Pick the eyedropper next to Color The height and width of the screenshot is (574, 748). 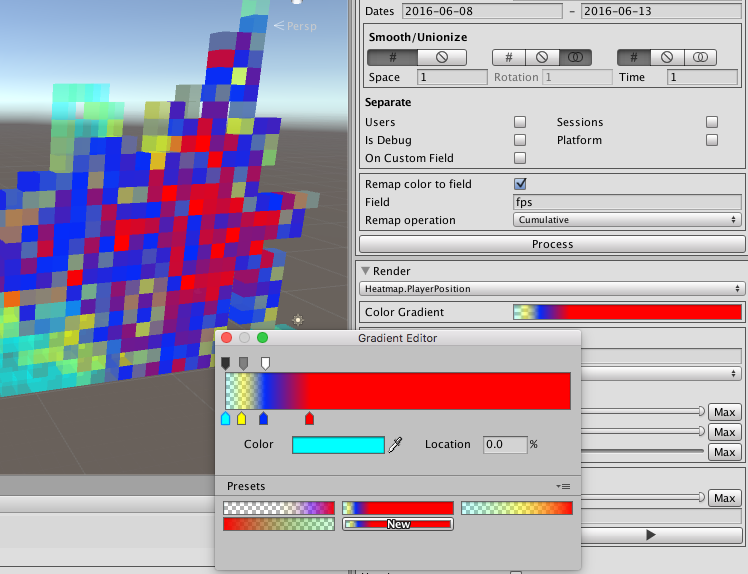395,444
